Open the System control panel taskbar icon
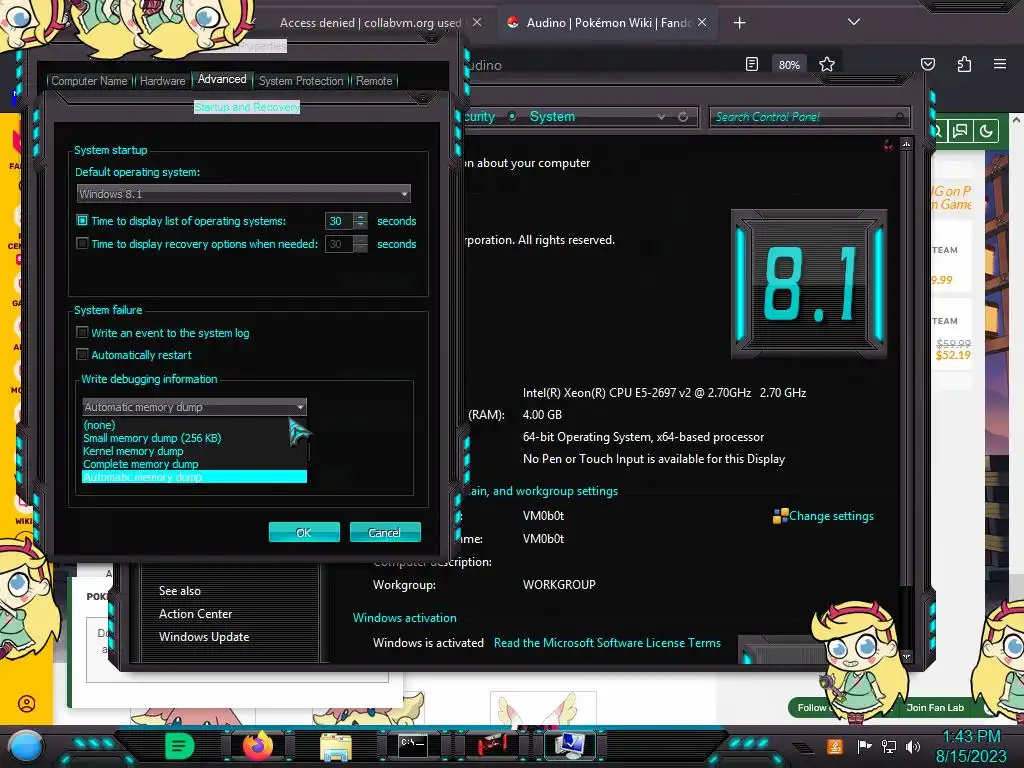This screenshot has width=1024, height=768. [570, 746]
